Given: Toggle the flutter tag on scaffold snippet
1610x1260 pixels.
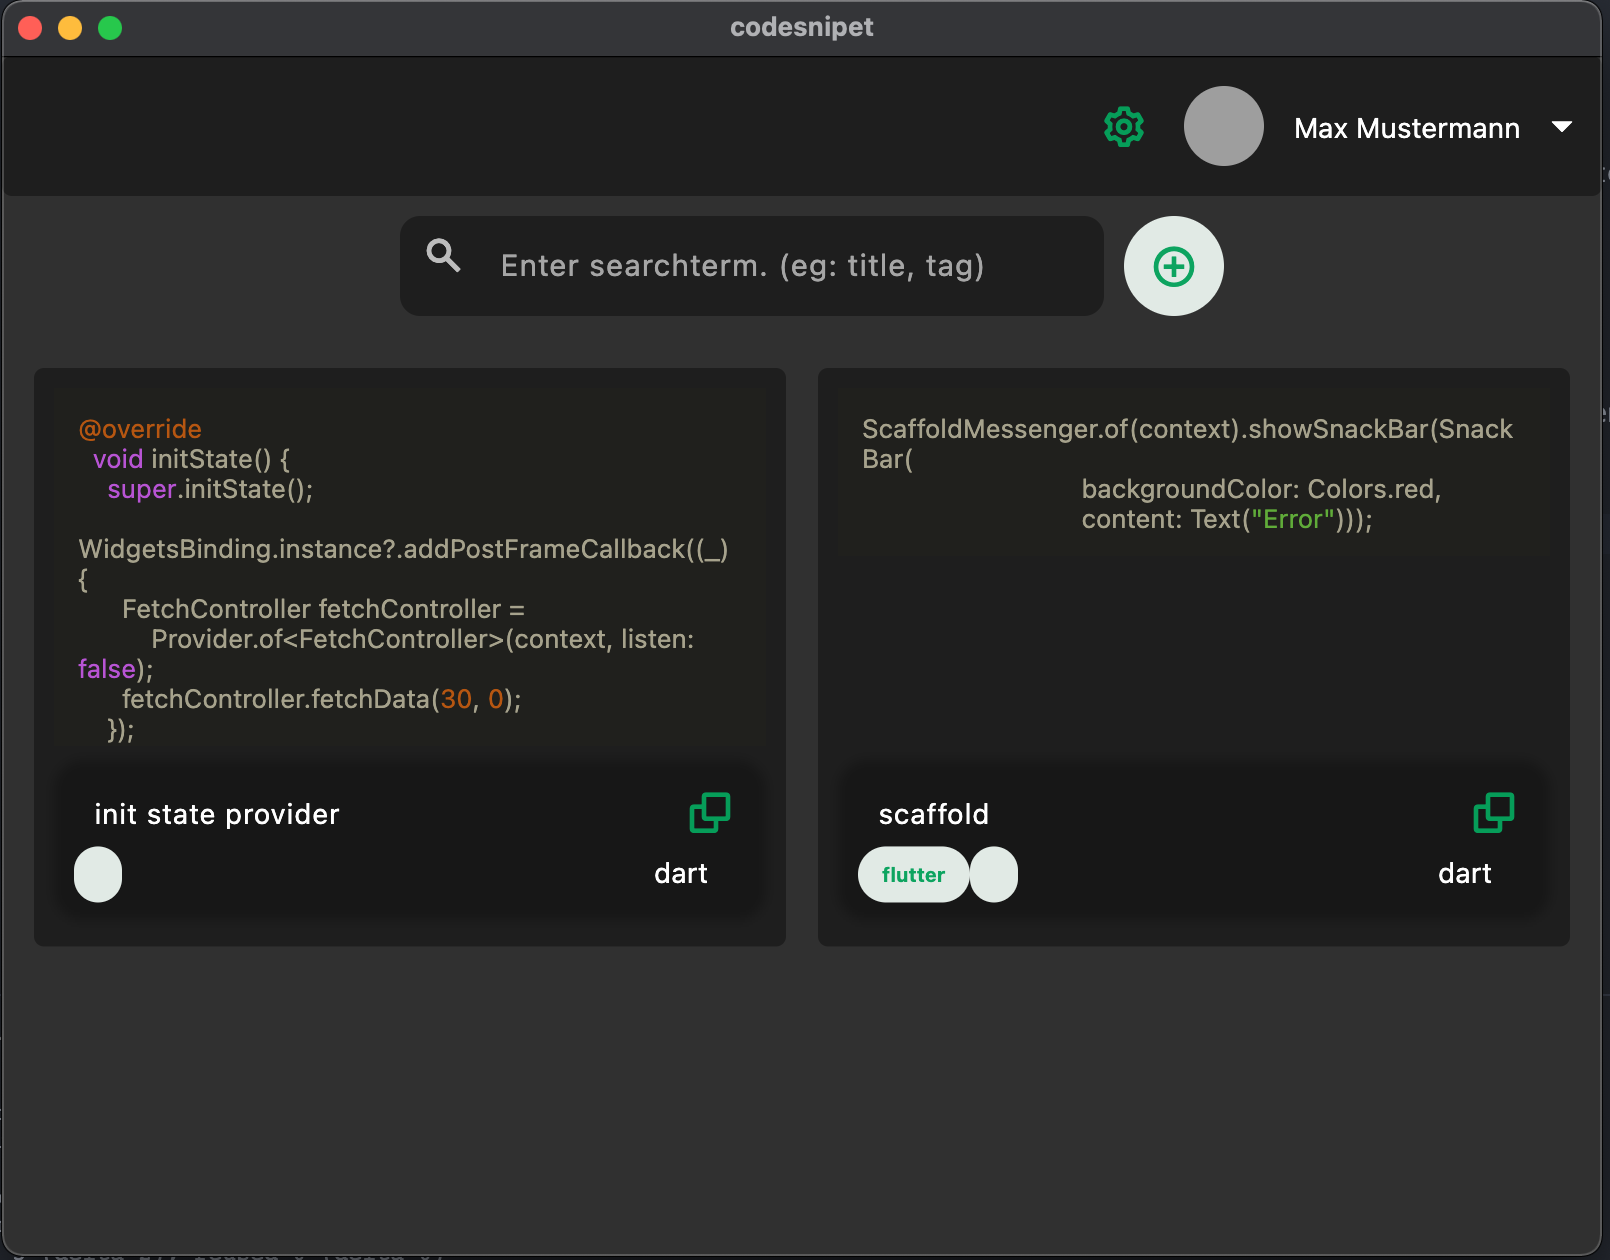Looking at the screenshot, I should [912, 874].
